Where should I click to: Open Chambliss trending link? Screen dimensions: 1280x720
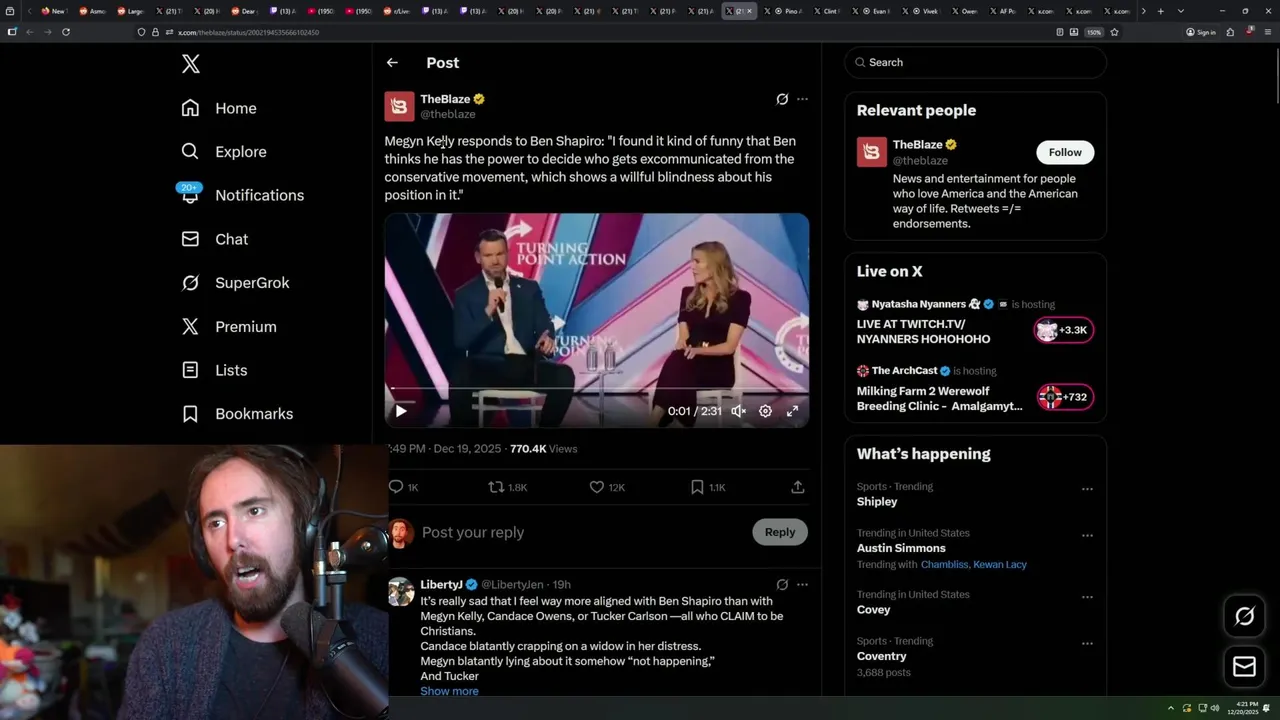(x=944, y=565)
